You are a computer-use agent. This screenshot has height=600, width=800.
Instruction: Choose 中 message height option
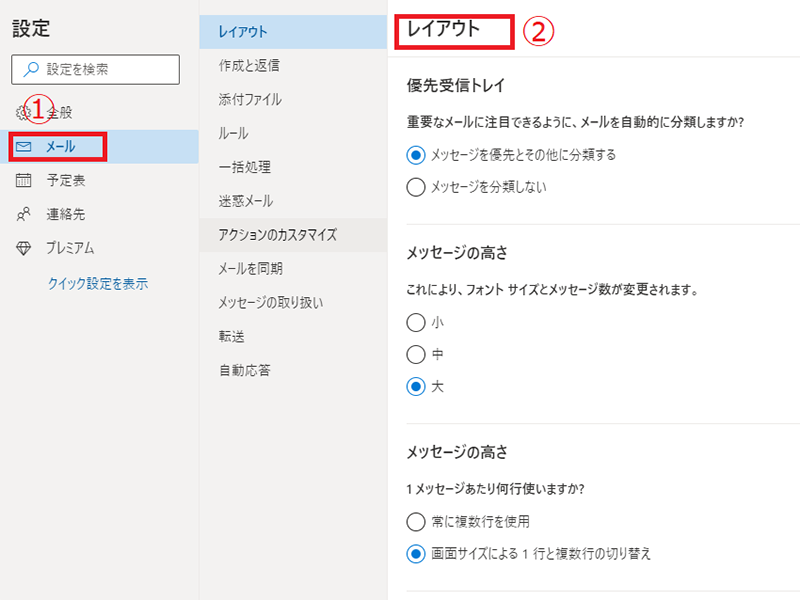(x=416, y=354)
